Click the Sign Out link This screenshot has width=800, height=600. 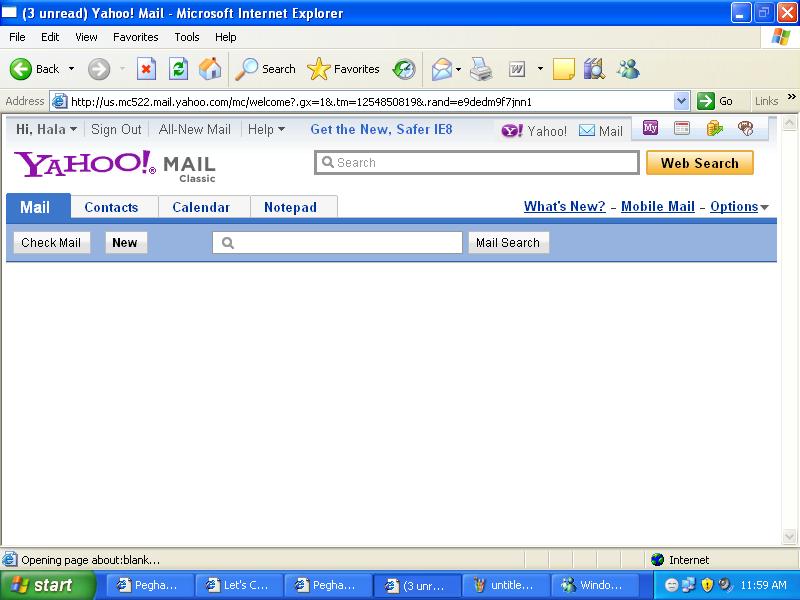116,129
